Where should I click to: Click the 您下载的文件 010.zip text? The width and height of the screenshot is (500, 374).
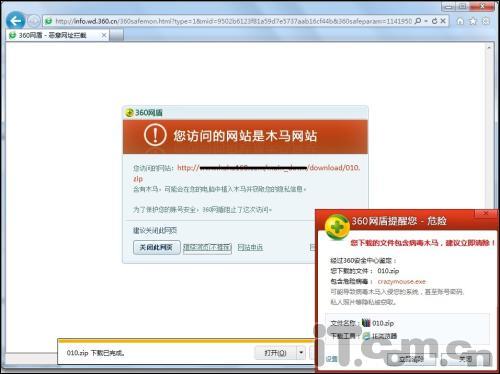[365, 271]
